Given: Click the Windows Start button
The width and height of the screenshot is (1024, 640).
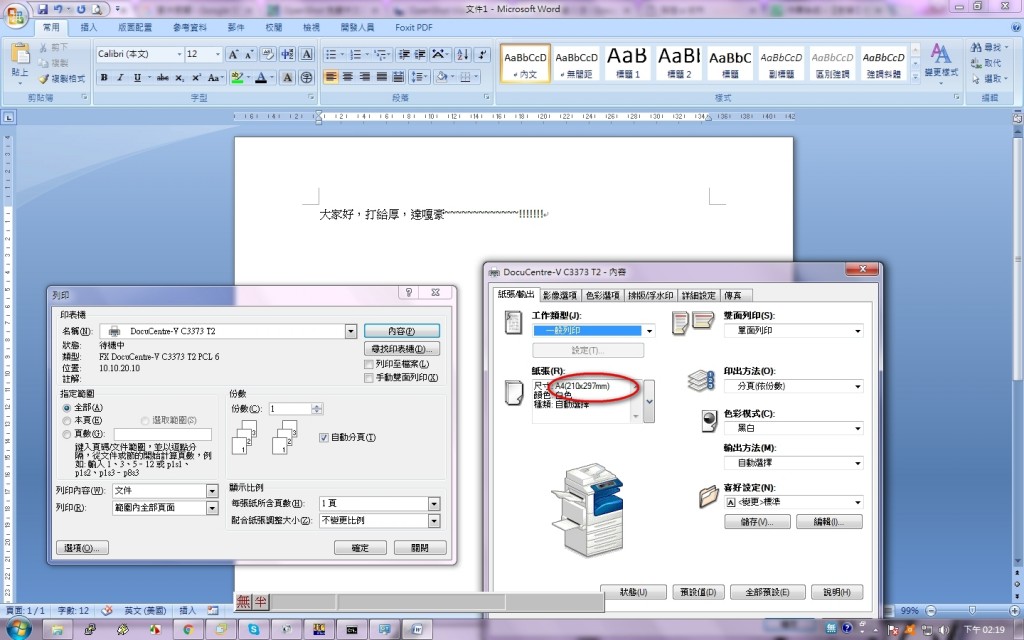Looking at the screenshot, I should coord(18,629).
